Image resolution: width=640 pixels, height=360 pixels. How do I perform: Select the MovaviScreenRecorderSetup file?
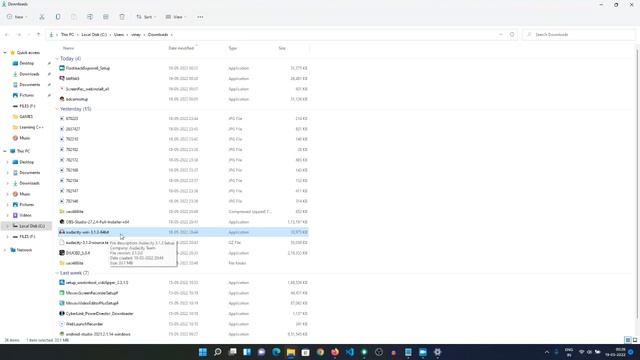92,293
